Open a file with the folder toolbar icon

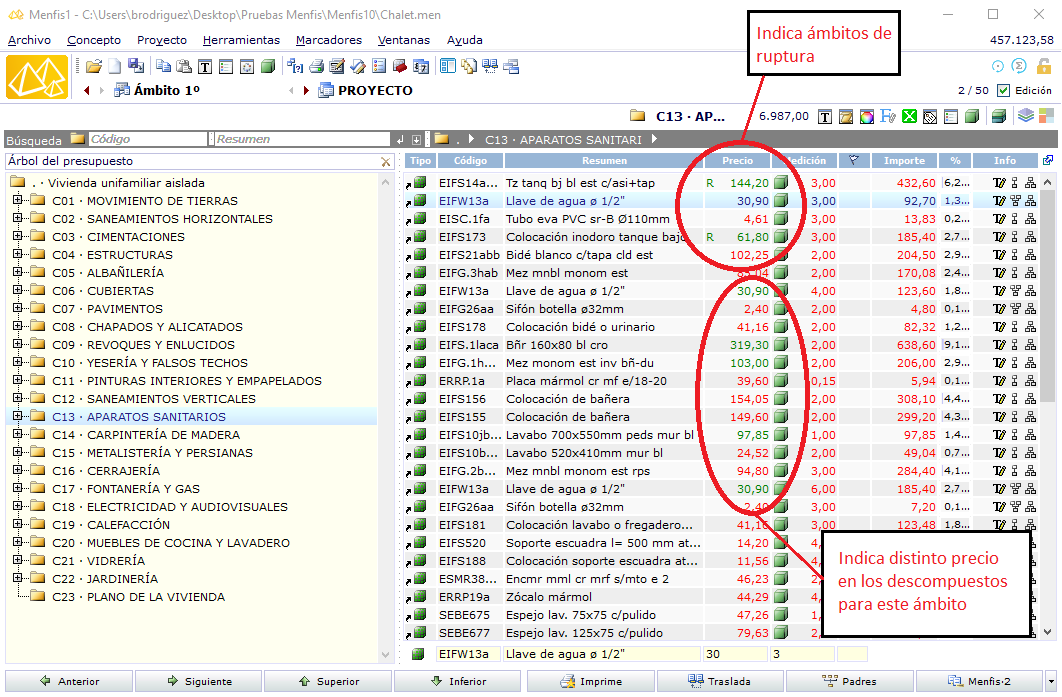[x=94, y=66]
